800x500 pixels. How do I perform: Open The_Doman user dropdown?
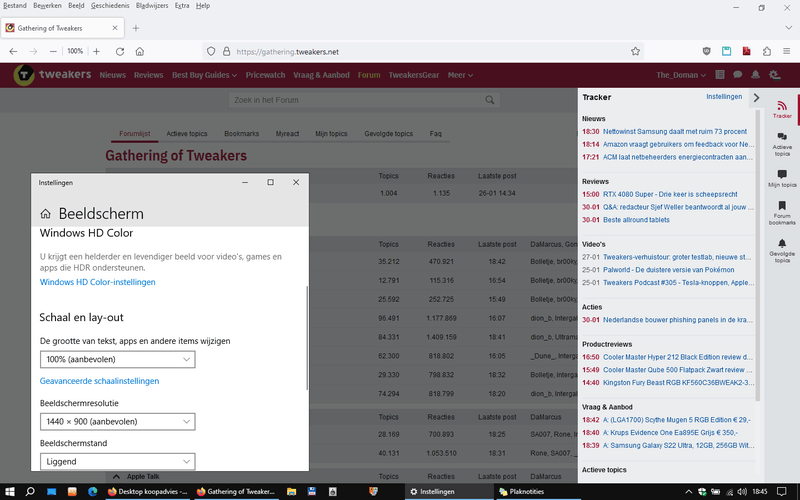pos(681,75)
